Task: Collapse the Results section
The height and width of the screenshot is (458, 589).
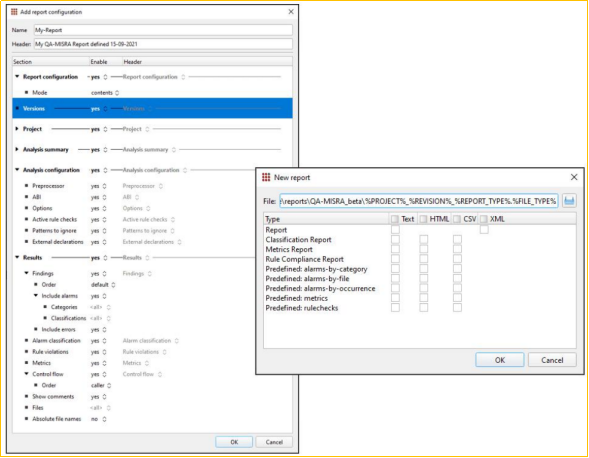Action: click(17, 257)
